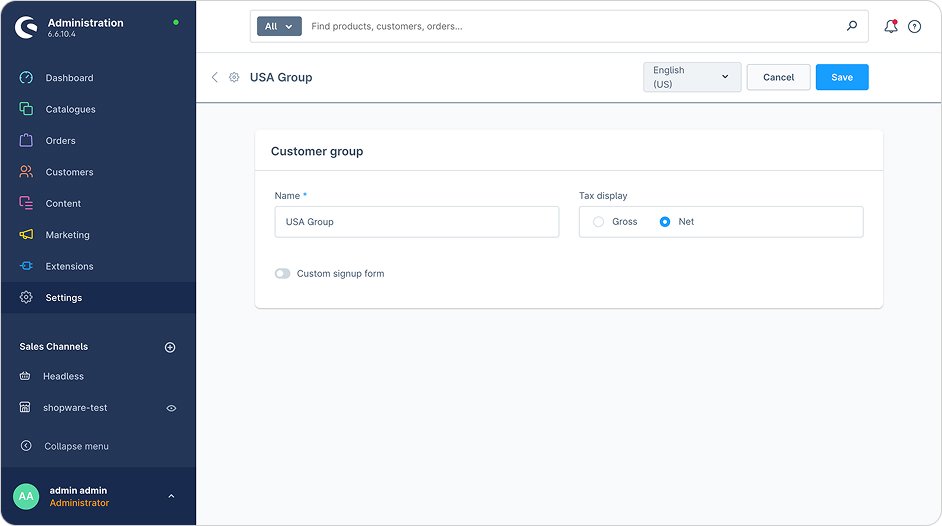Viewport: 942px width, 526px height.
Task: Click the search magnifier icon
Action: (852, 27)
